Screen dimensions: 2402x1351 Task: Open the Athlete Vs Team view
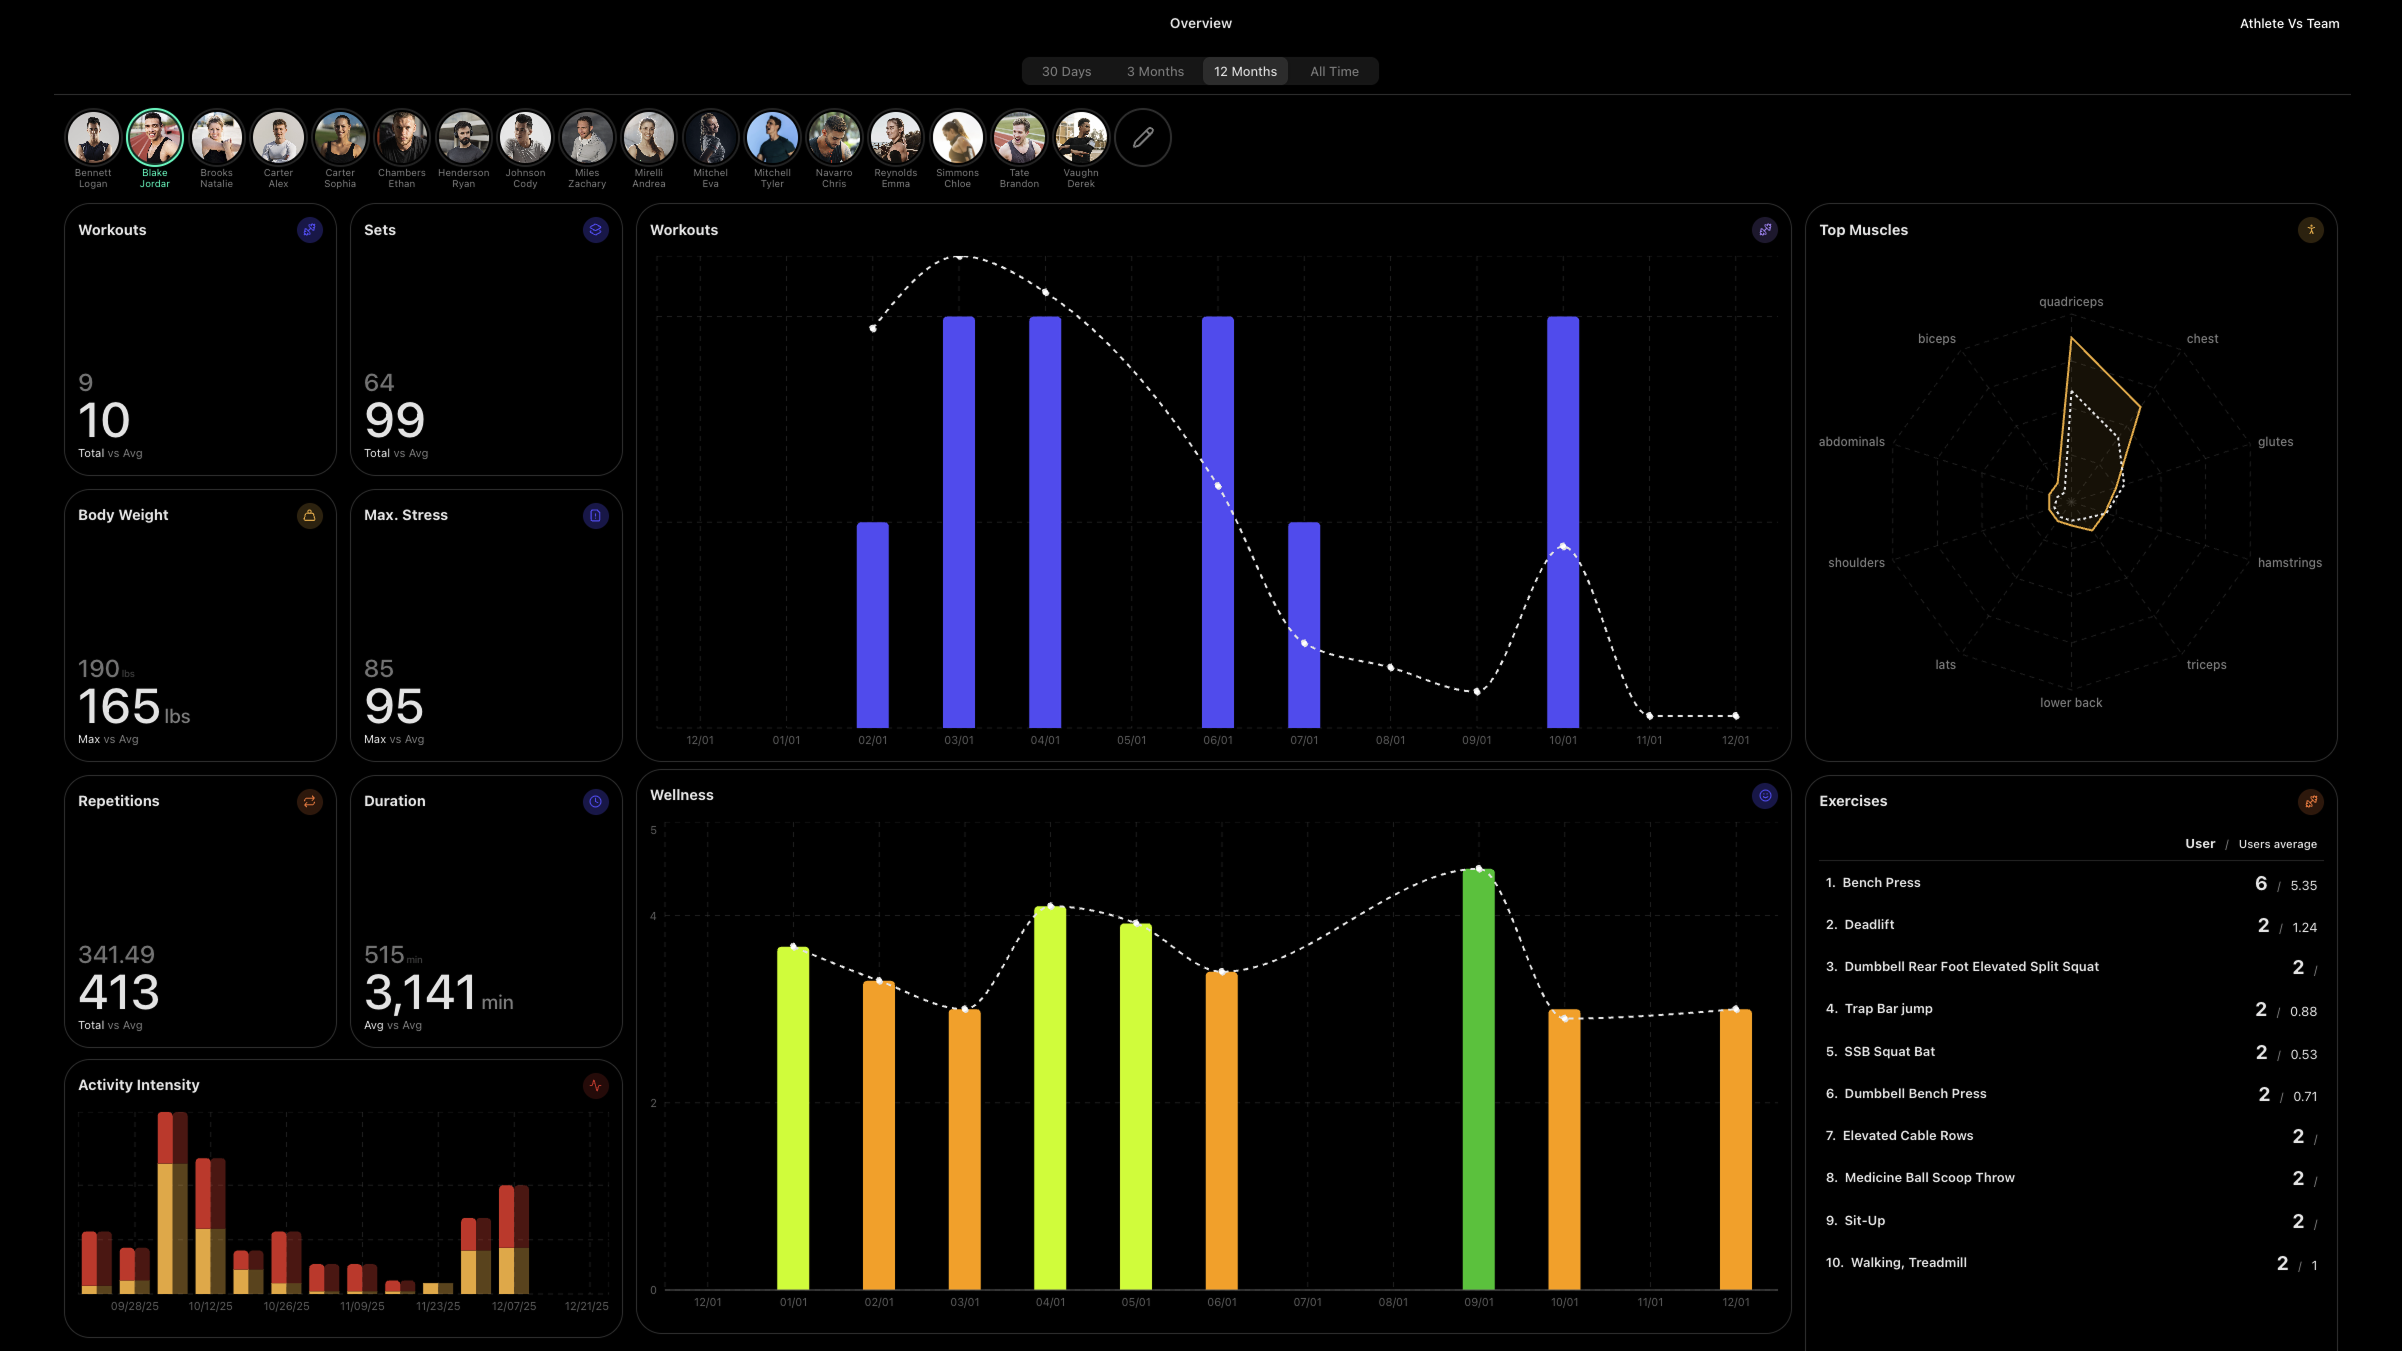2289,24
